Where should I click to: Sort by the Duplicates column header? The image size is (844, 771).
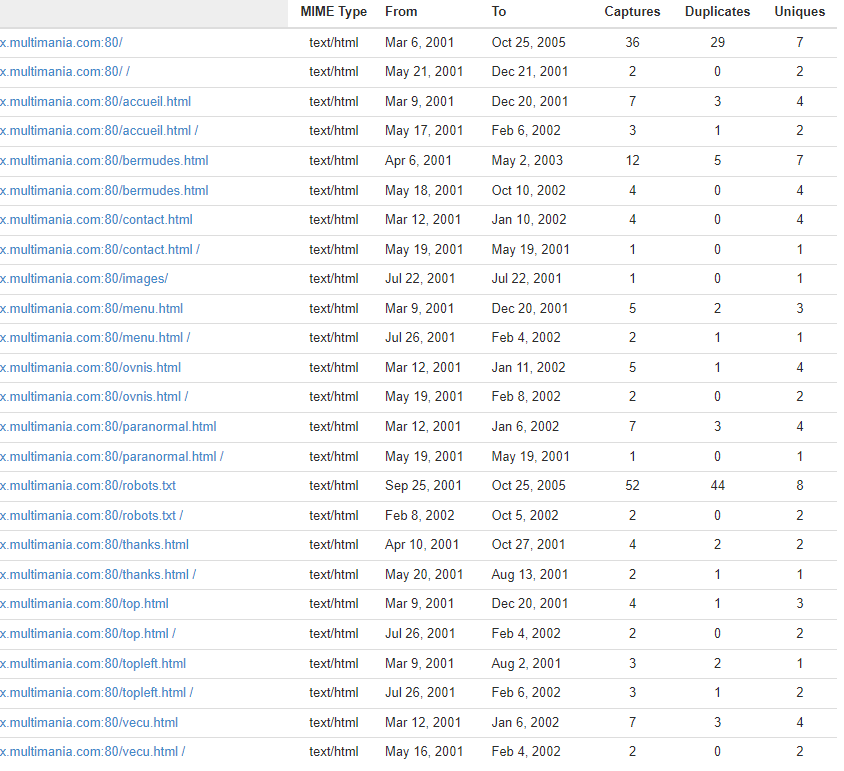(717, 12)
